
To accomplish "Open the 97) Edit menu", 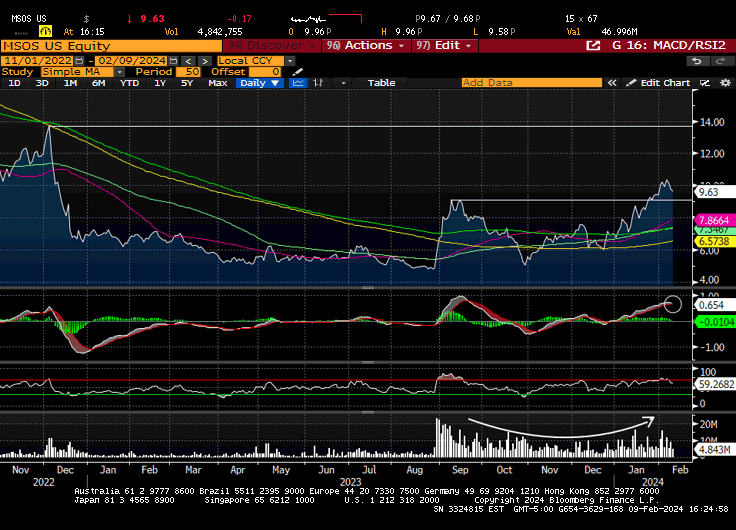I will pyautogui.click(x=445, y=46).
